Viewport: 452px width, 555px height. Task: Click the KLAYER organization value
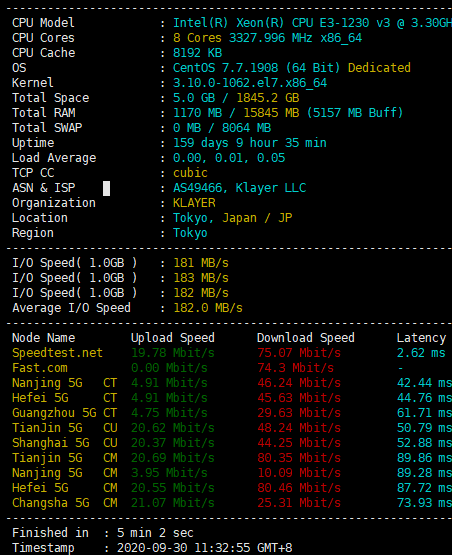(194, 203)
